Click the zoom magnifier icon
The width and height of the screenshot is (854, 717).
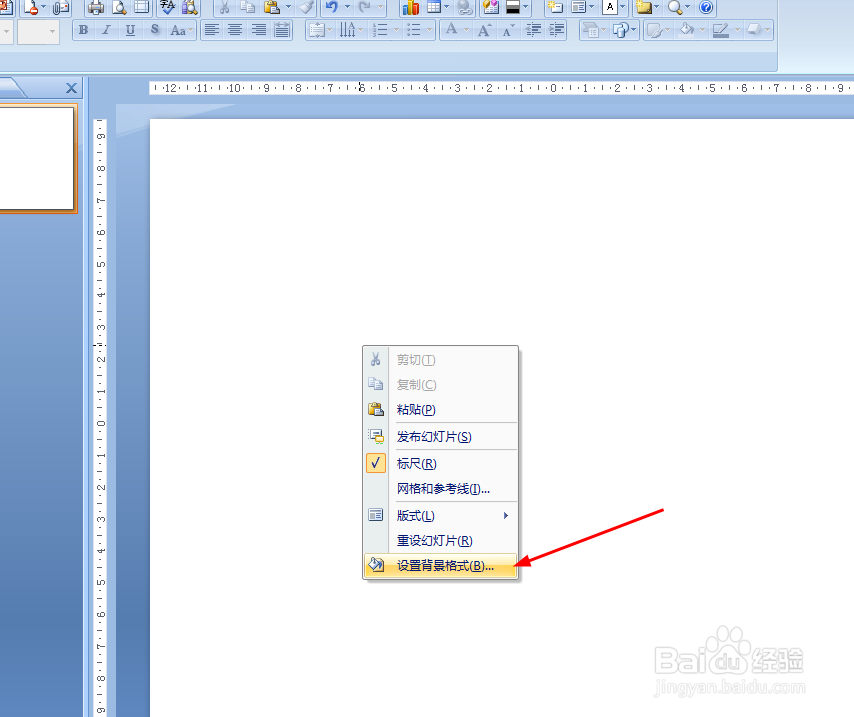point(675,7)
